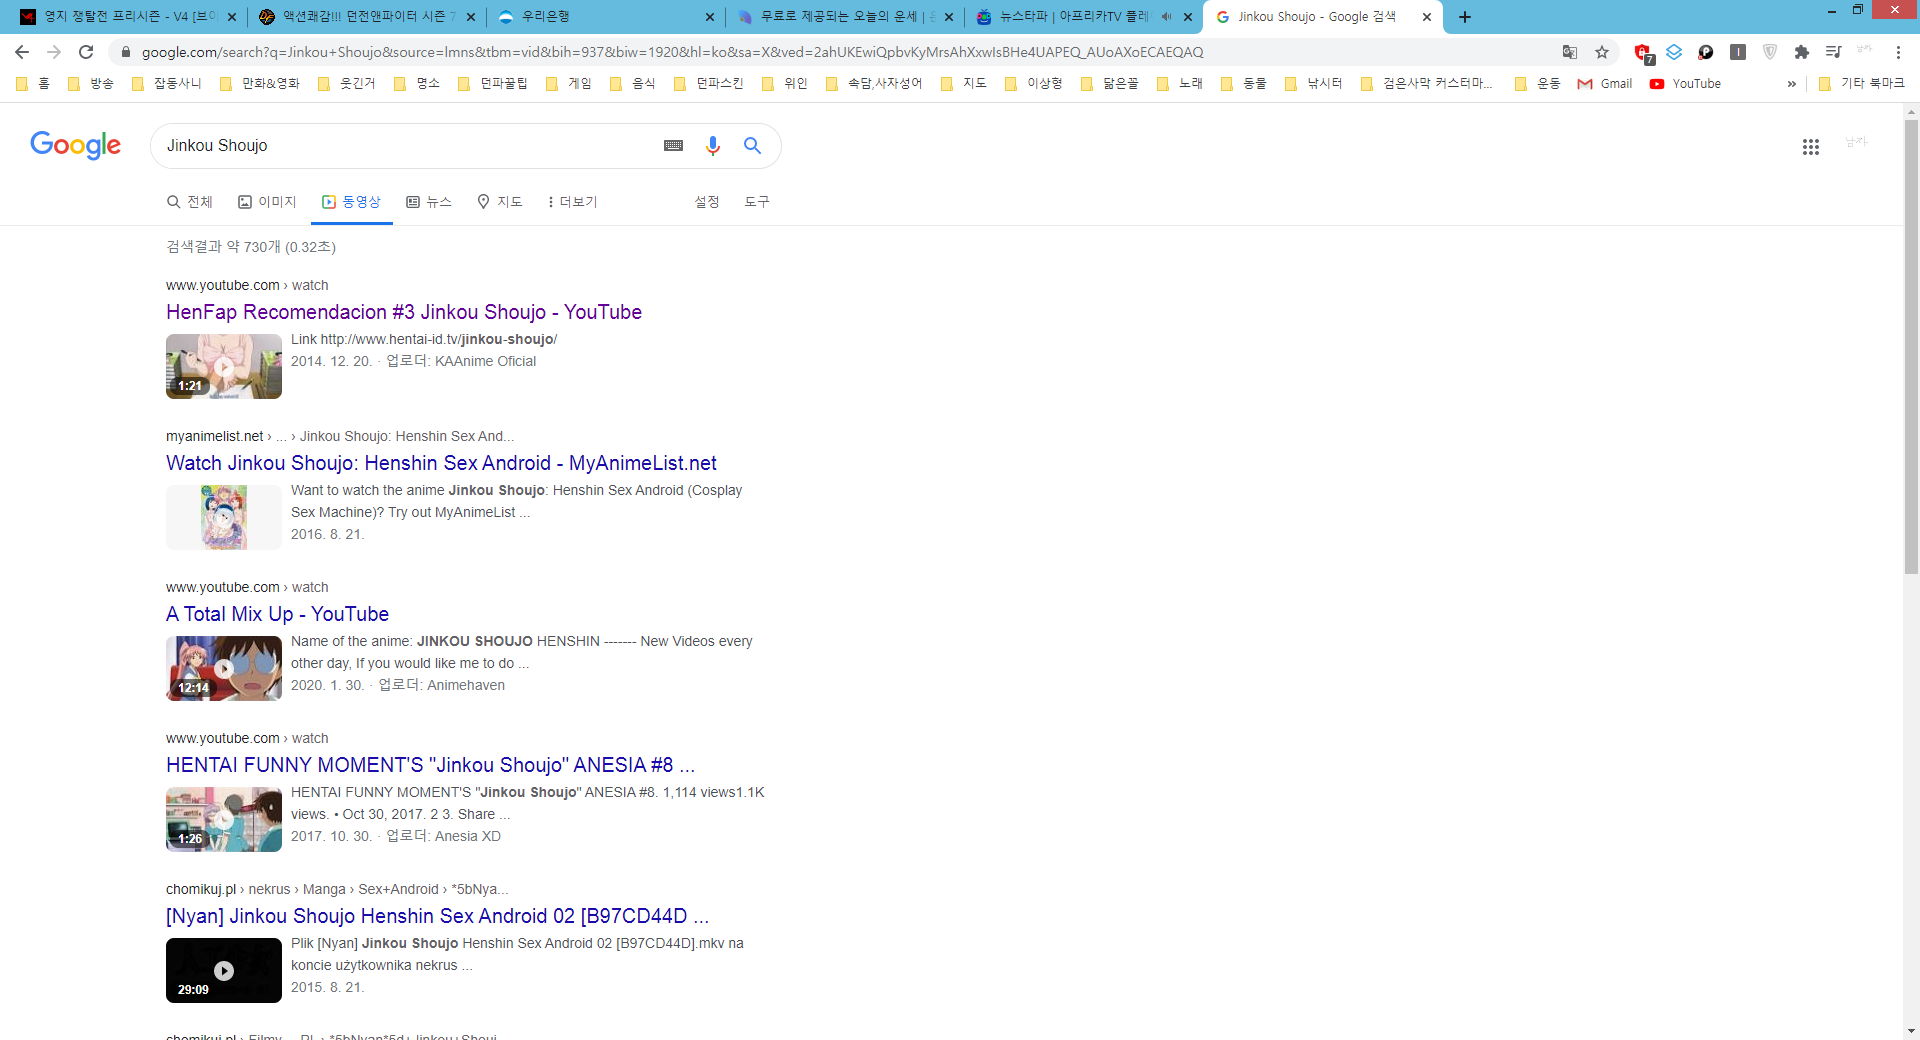
Task: Open the 홈 bookmark folder
Action: point(33,84)
